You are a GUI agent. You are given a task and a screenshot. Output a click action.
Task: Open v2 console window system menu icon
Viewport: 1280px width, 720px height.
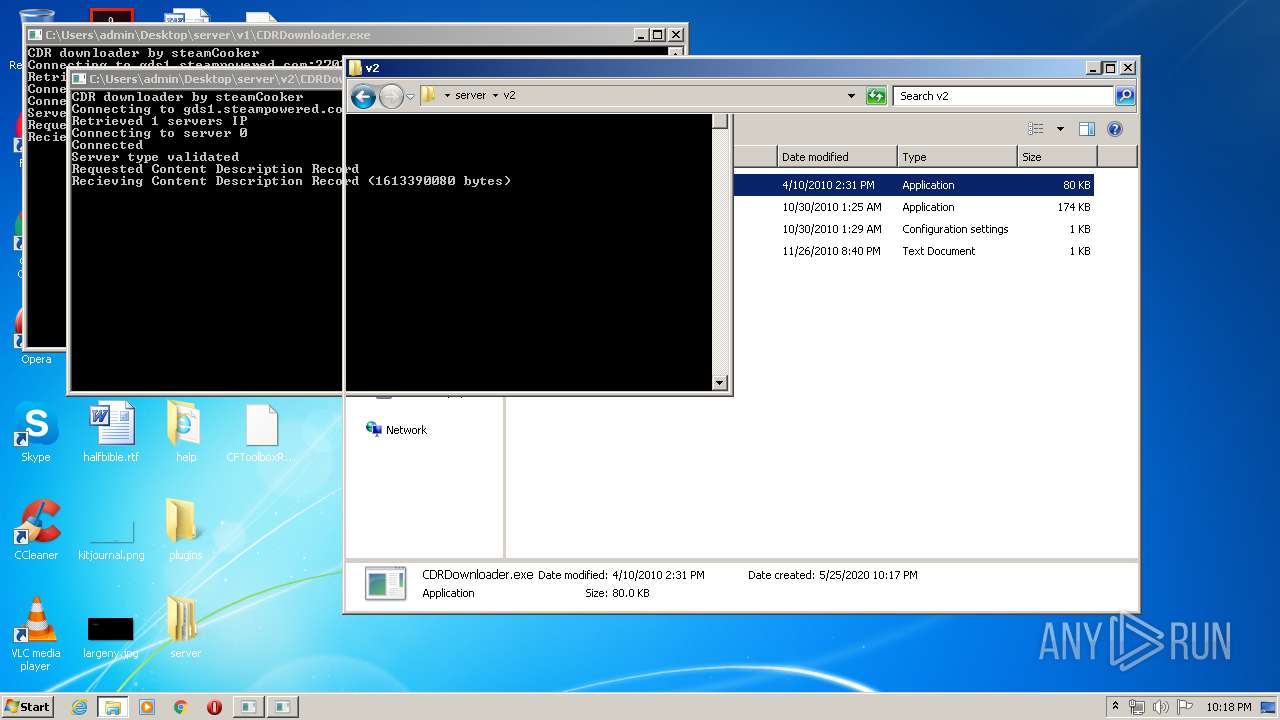[79, 79]
